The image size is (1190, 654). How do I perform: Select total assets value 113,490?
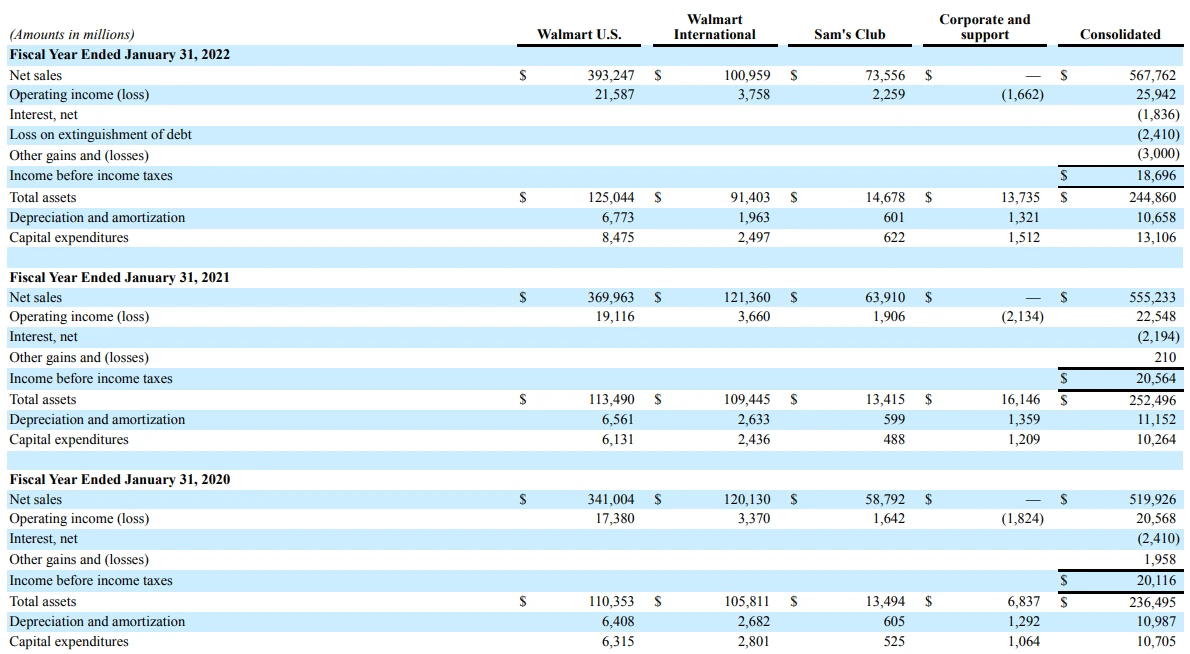(x=611, y=400)
